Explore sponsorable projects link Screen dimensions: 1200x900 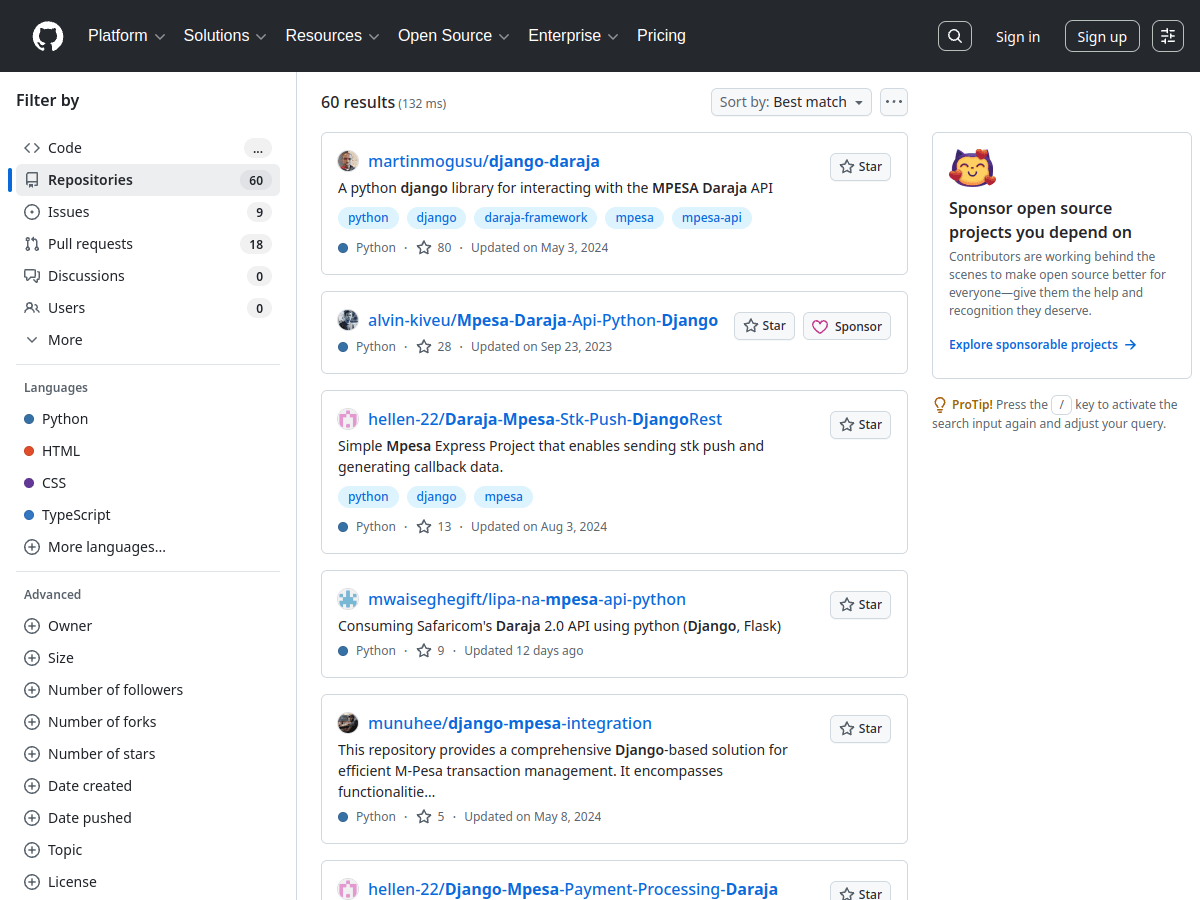[x=1043, y=345]
